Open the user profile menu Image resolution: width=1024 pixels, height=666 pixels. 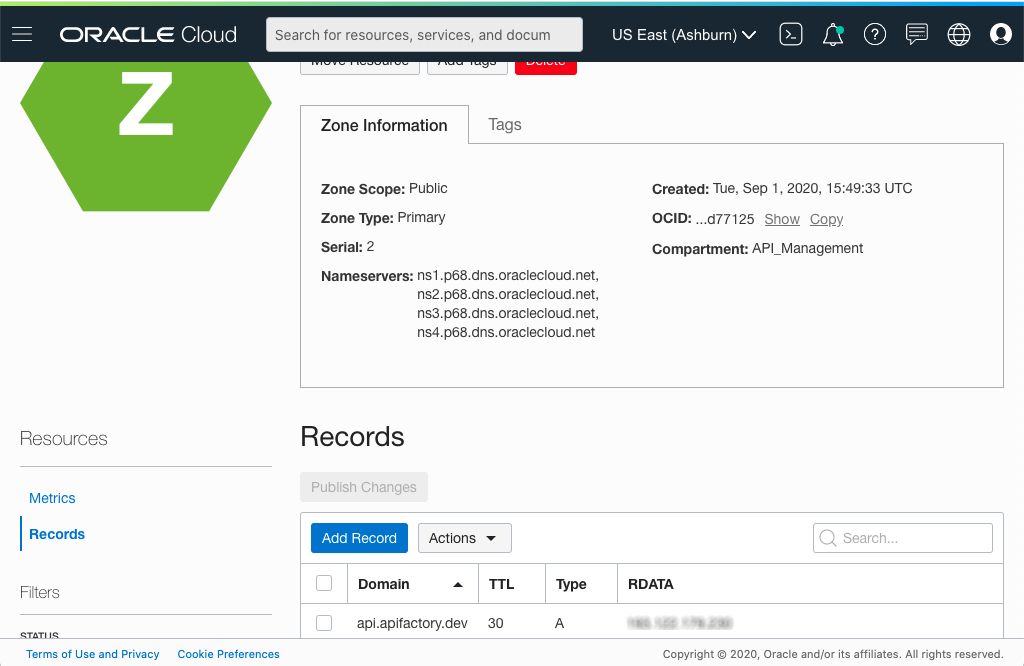(1000, 34)
